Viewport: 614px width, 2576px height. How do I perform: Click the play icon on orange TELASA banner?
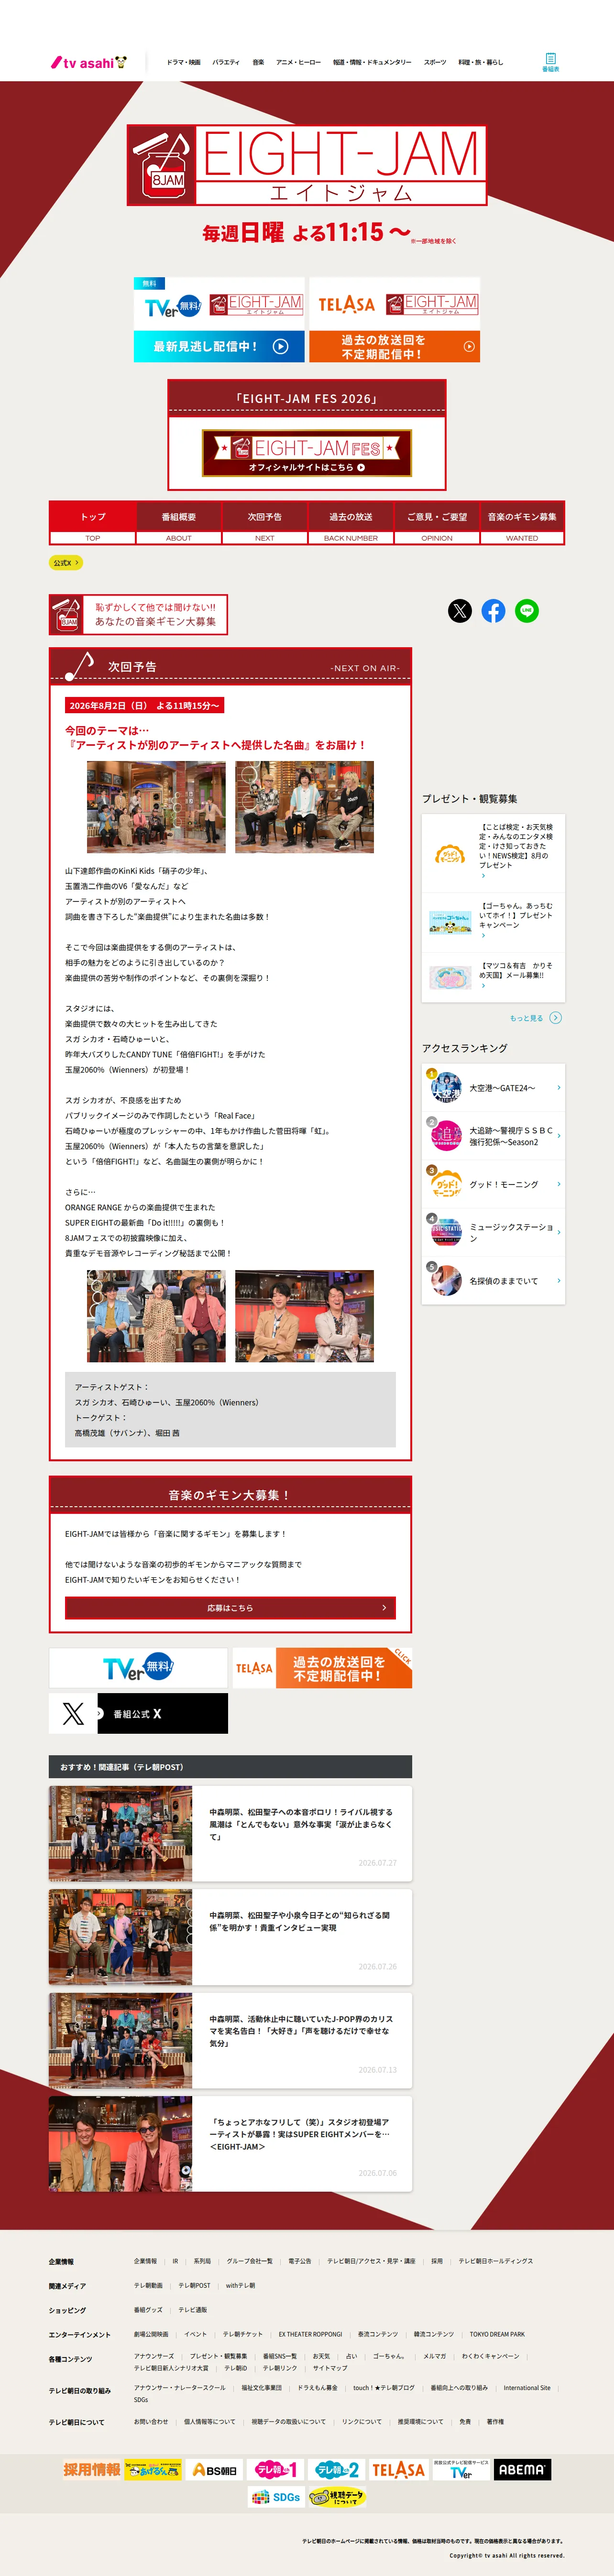pyautogui.click(x=469, y=347)
